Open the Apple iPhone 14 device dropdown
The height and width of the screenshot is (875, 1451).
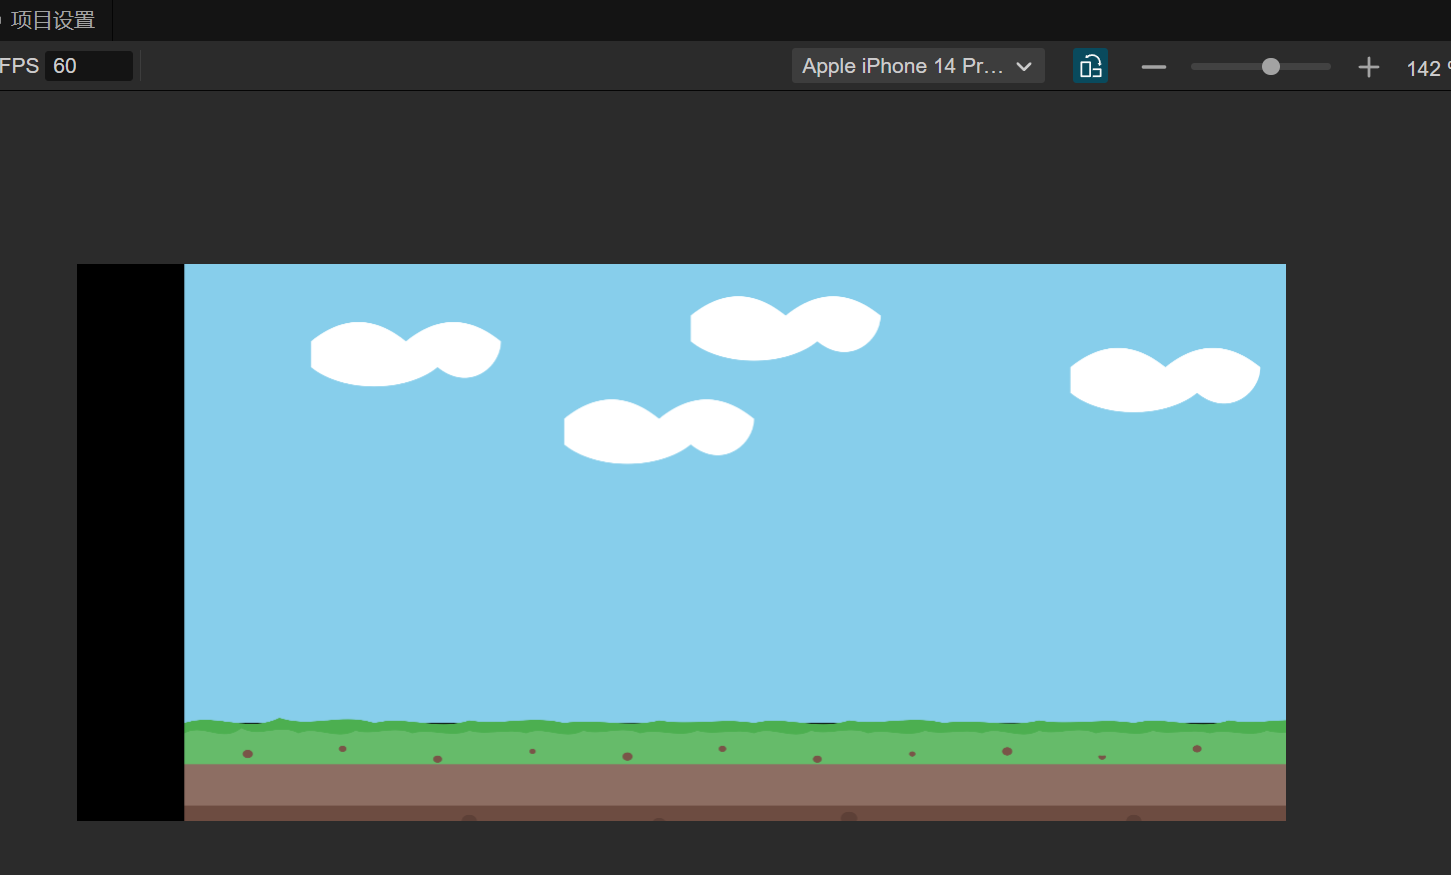click(x=918, y=66)
